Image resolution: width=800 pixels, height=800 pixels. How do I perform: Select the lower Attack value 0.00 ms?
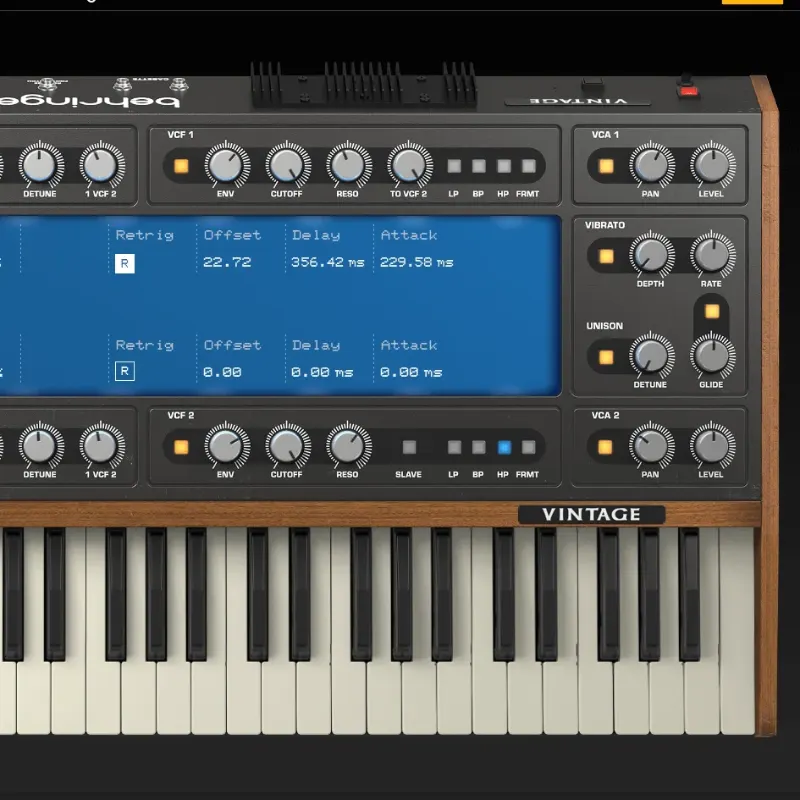(411, 372)
